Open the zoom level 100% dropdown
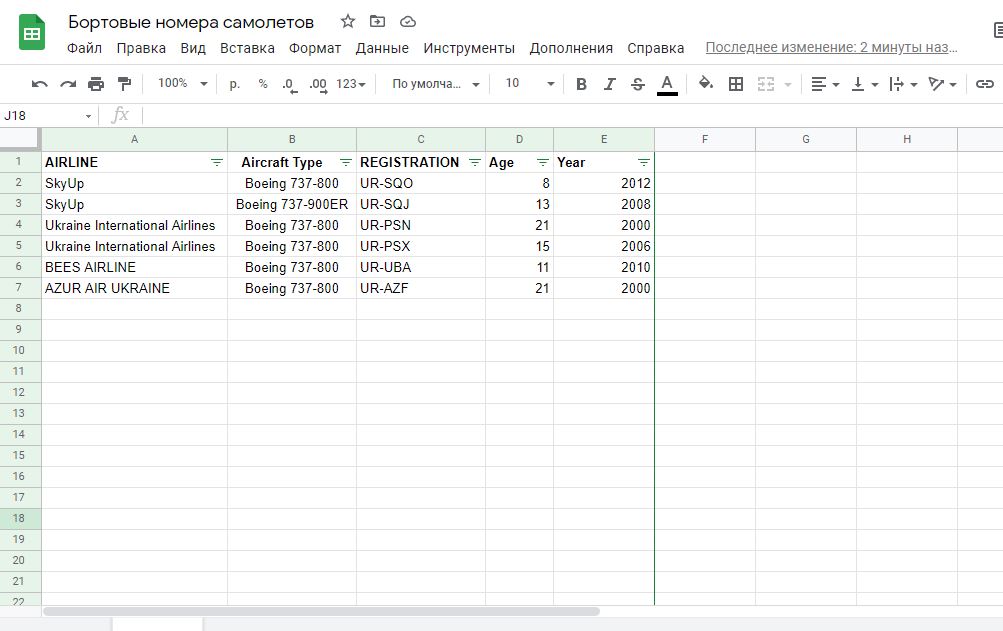 tap(183, 84)
